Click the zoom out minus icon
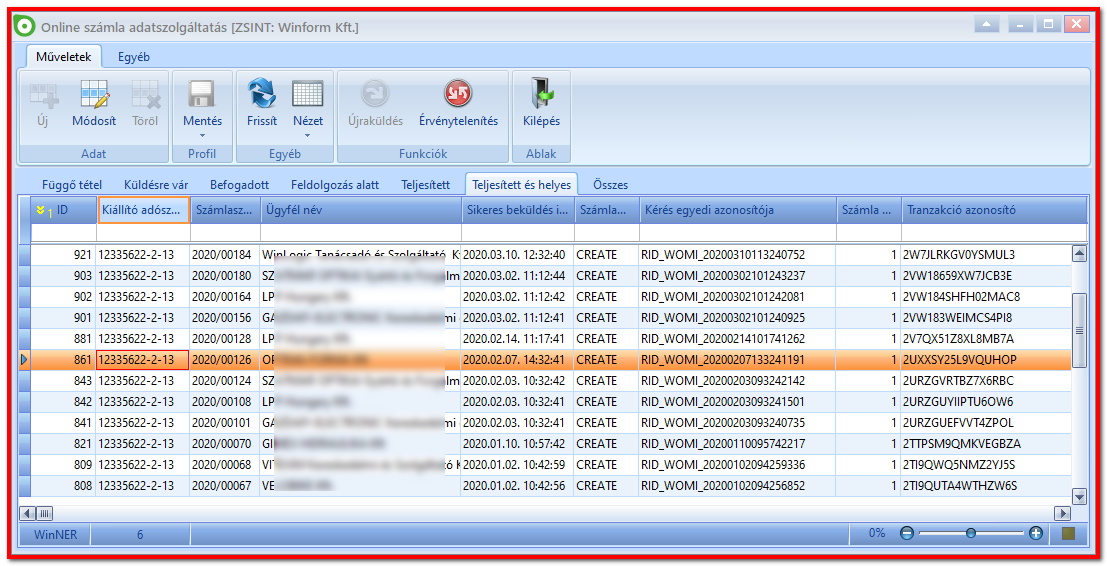 pyautogui.click(x=907, y=534)
